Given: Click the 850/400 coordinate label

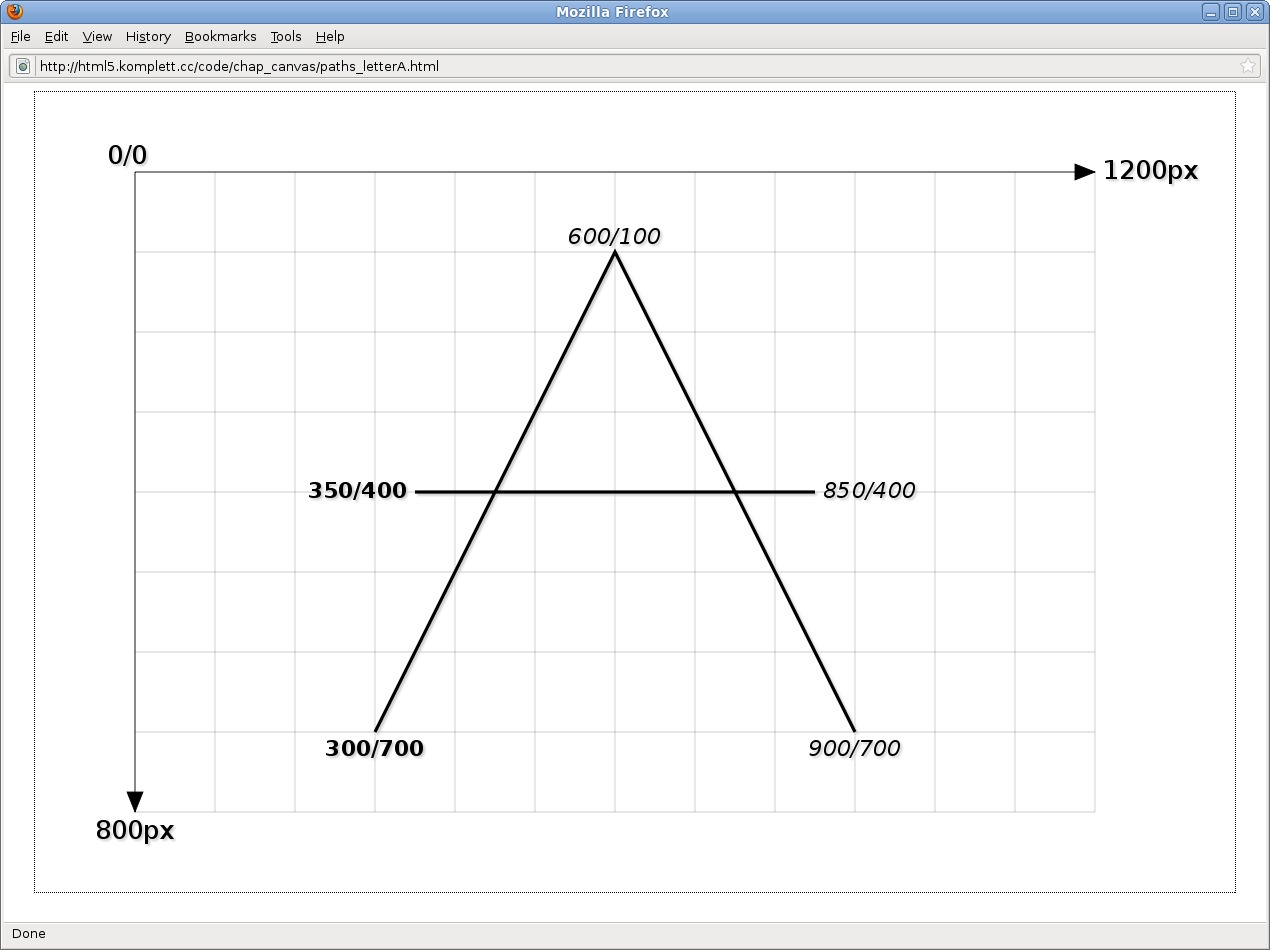Looking at the screenshot, I should (x=869, y=491).
